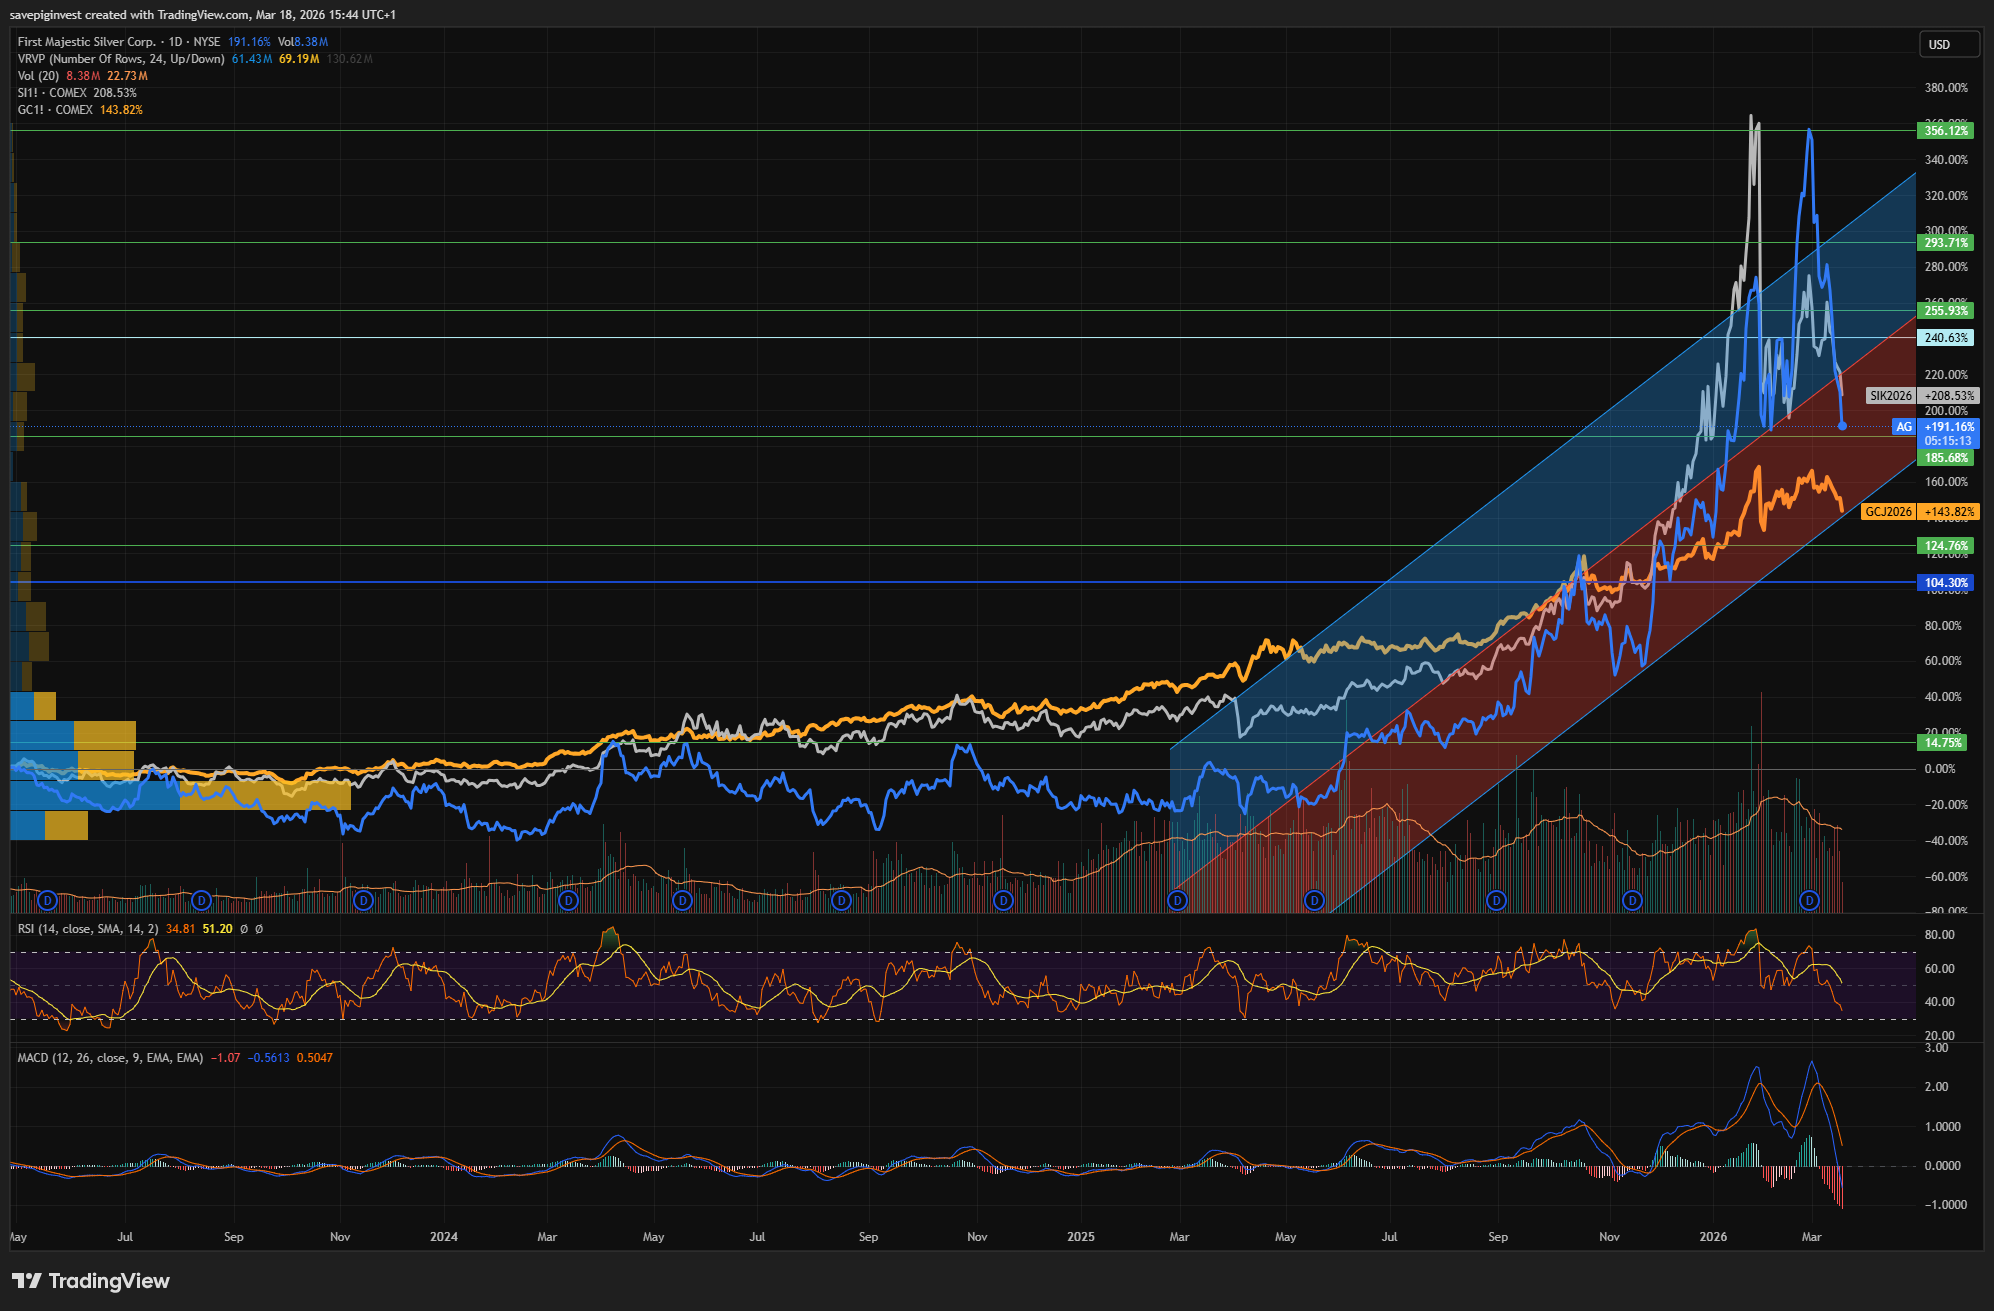Select the First Majestic Silver Corp. legend title
The height and width of the screenshot is (1311, 1994).
click(86, 42)
